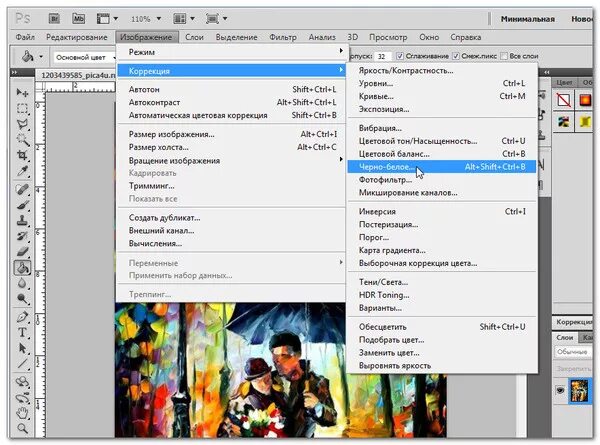Open the Коррекция panel tab
Viewport: 600px width, 445px height.
coord(573,322)
